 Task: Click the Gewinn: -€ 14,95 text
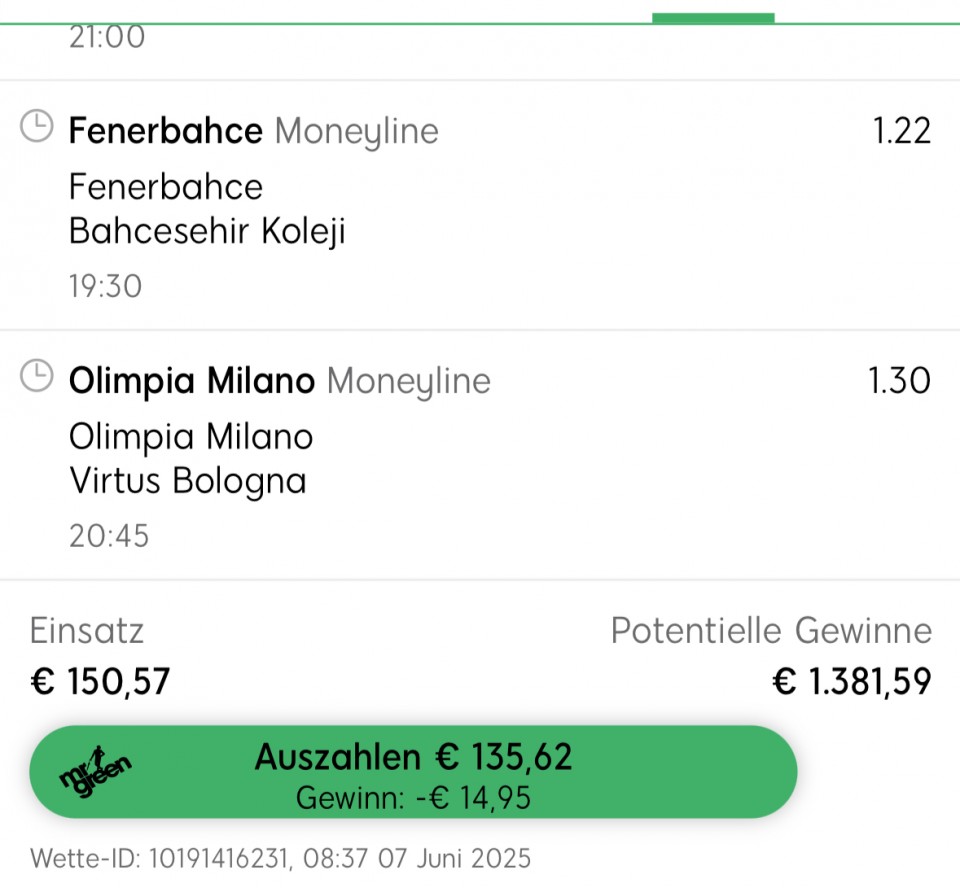tap(413, 798)
